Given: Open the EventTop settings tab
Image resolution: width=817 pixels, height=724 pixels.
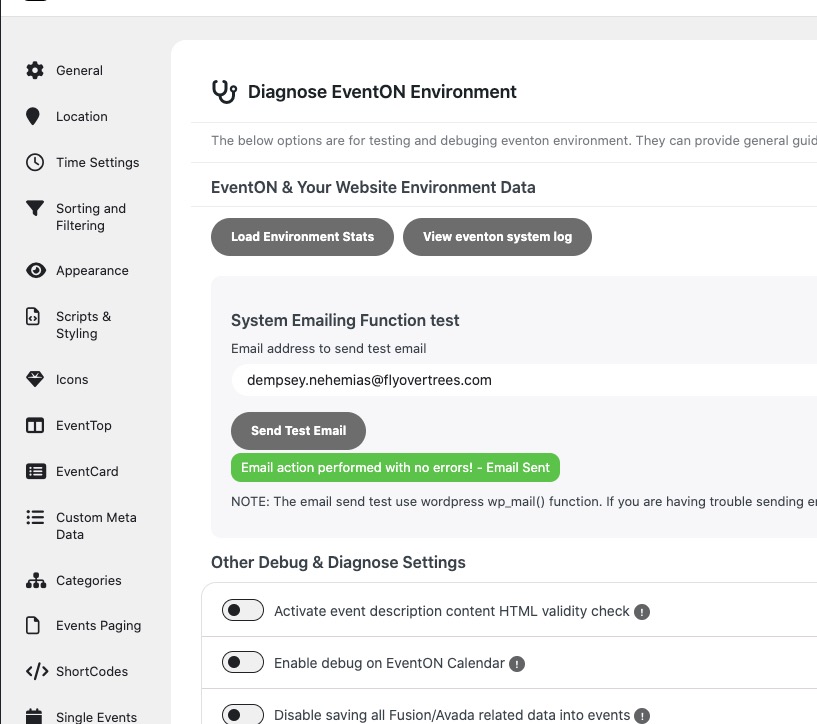Looking at the screenshot, I should point(83,425).
